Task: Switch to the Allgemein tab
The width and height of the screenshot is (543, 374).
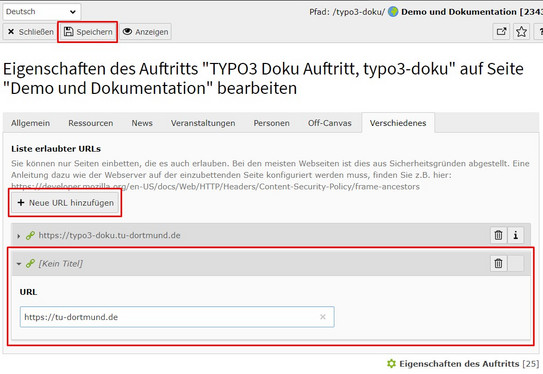Action: point(30,123)
